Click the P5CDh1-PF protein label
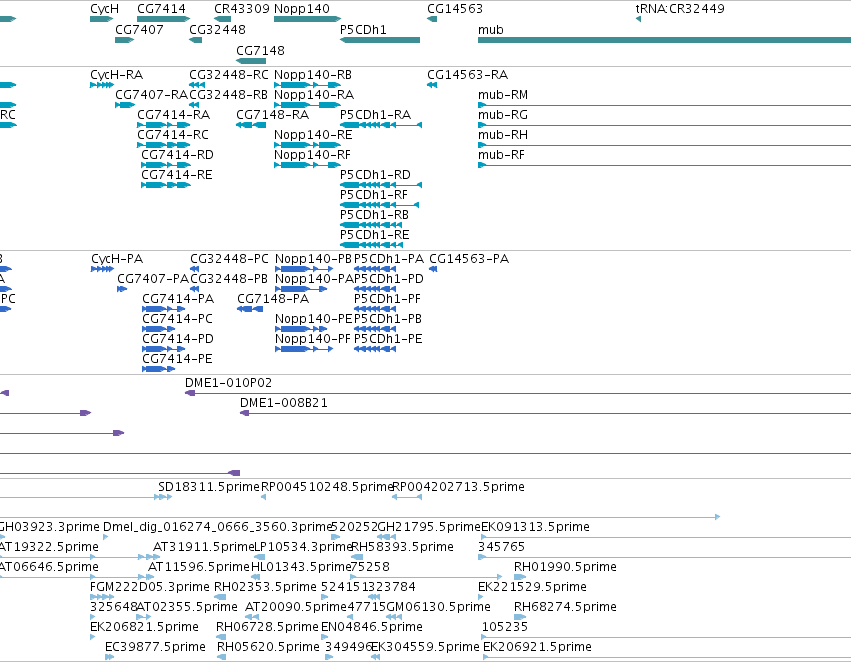Image resolution: width=851 pixels, height=662 pixels. 387,299
